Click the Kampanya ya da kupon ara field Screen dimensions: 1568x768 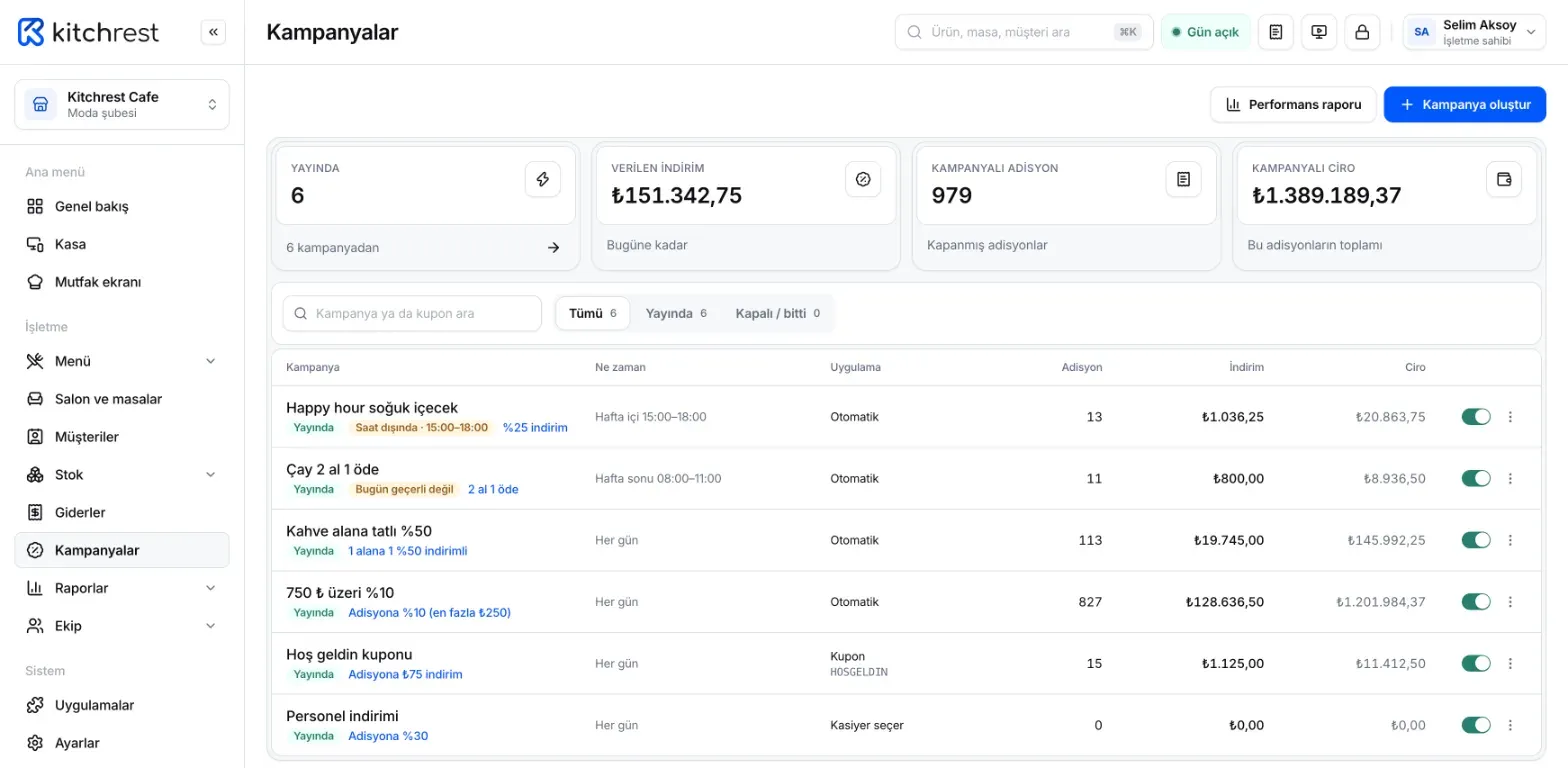pos(412,313)
